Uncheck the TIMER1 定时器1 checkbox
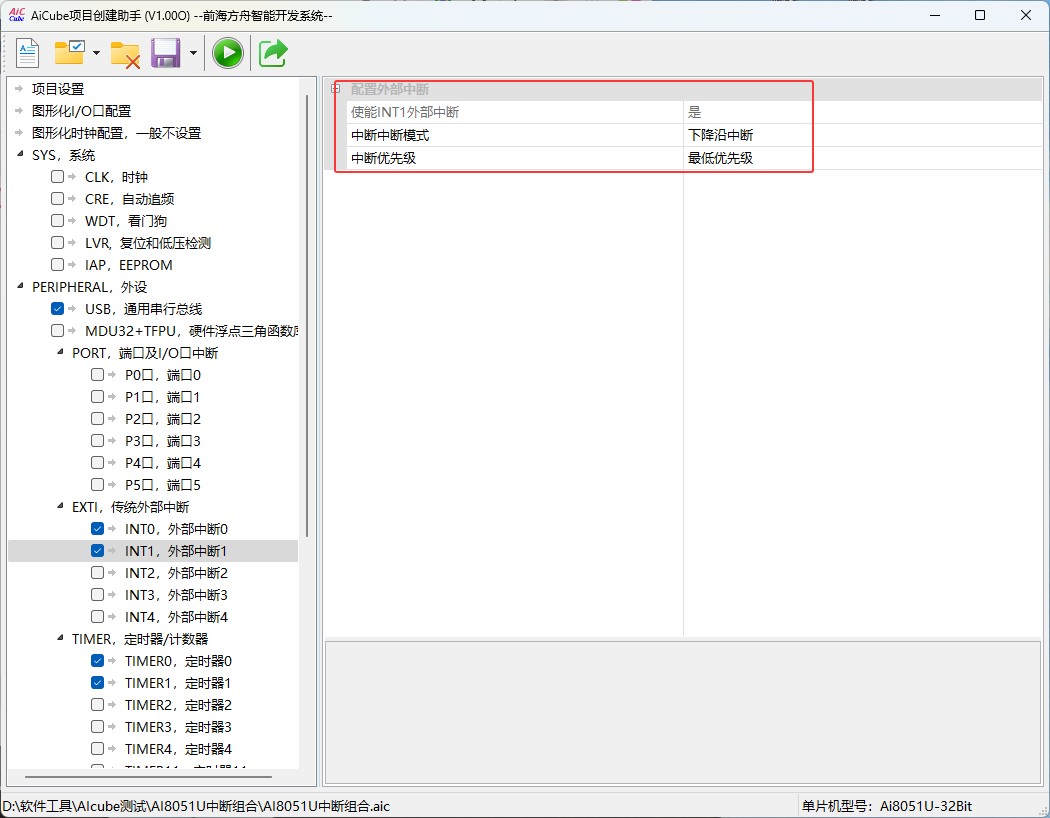This screenshot has height=818, width=1050. point(98,683)
